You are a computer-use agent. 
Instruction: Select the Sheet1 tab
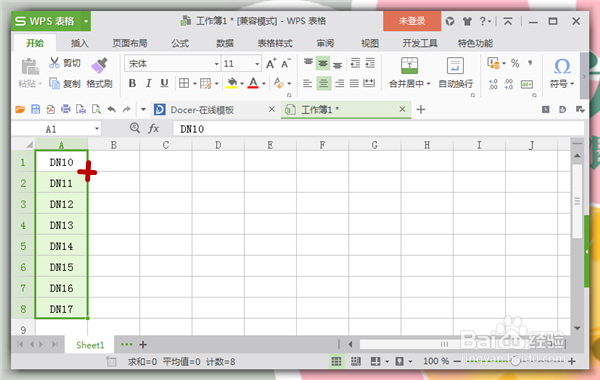coord(90,345)
